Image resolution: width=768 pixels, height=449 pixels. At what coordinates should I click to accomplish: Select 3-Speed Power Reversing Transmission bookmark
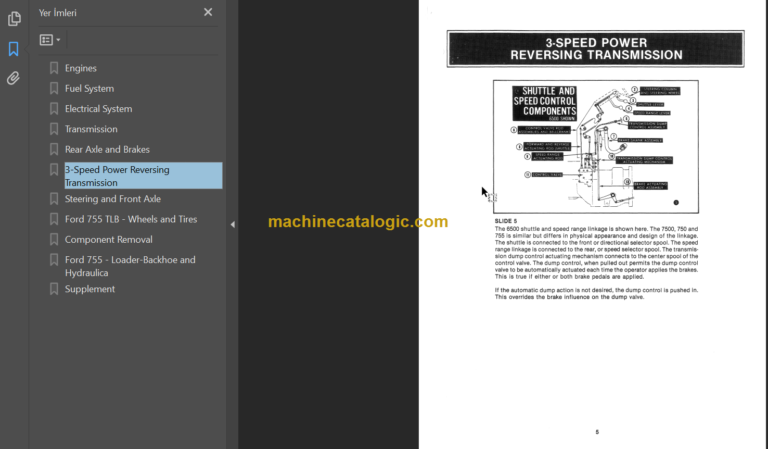pos(143,176)
